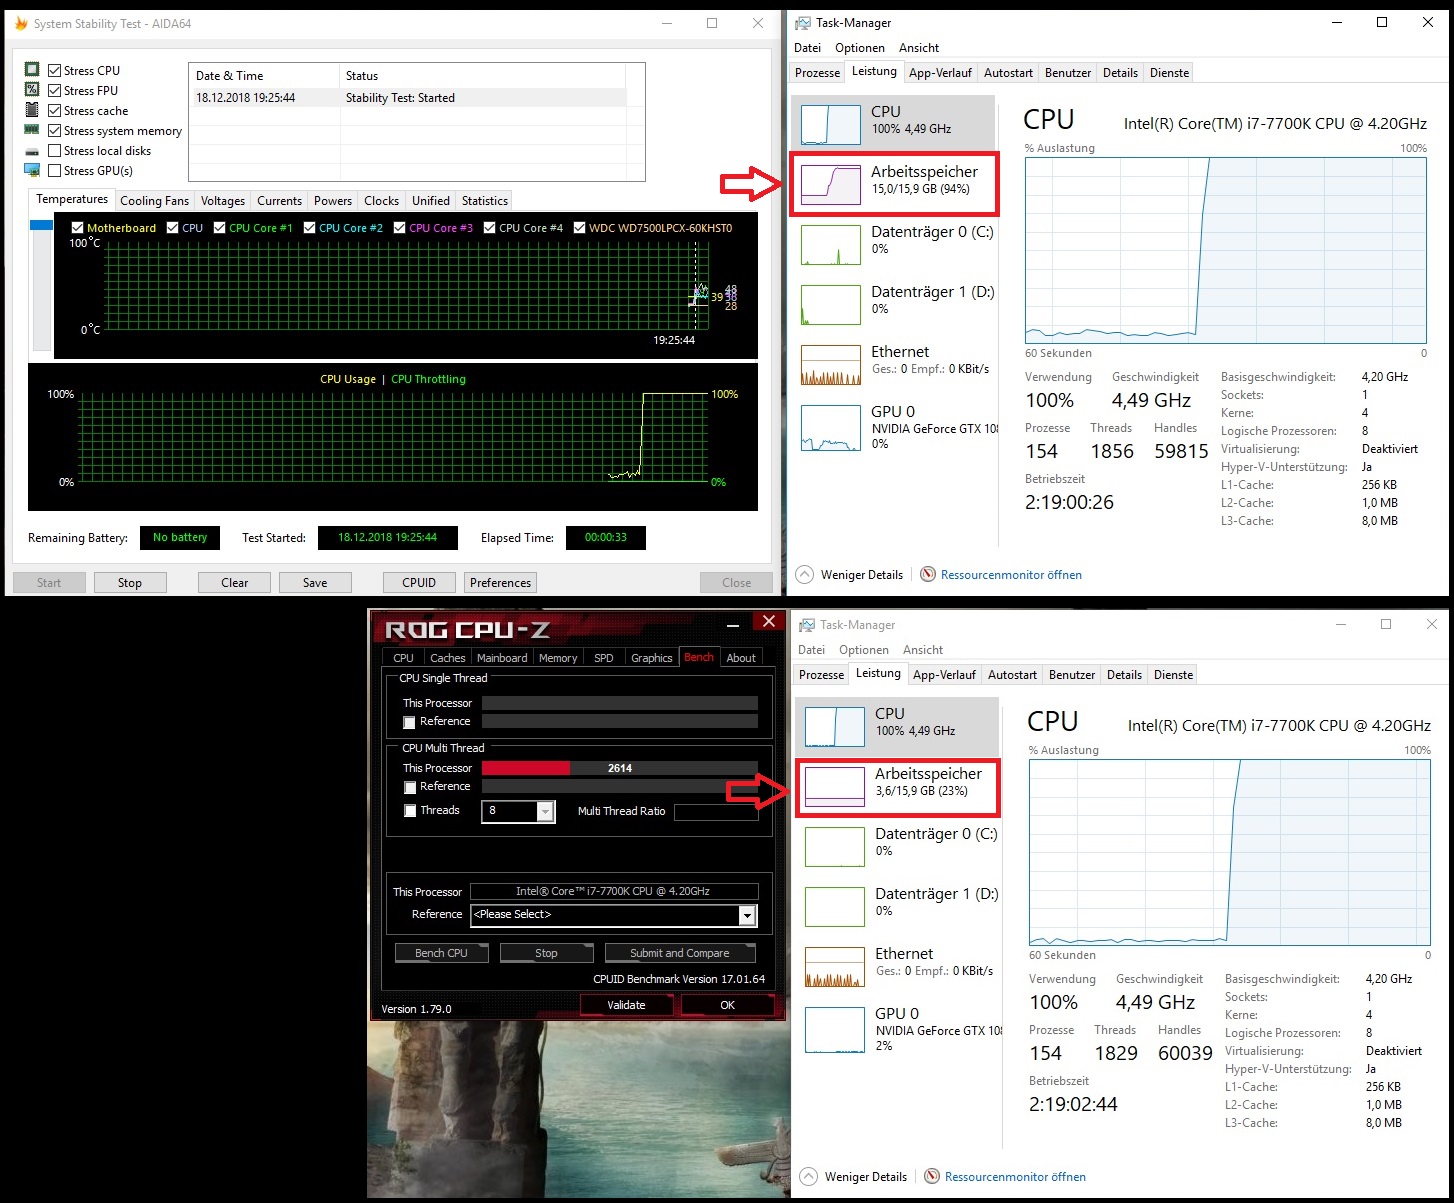Viewport: 1454px width, 1203px height.
Task: Click Bench CPU button in CPU-Z
Action: [441, 953]
